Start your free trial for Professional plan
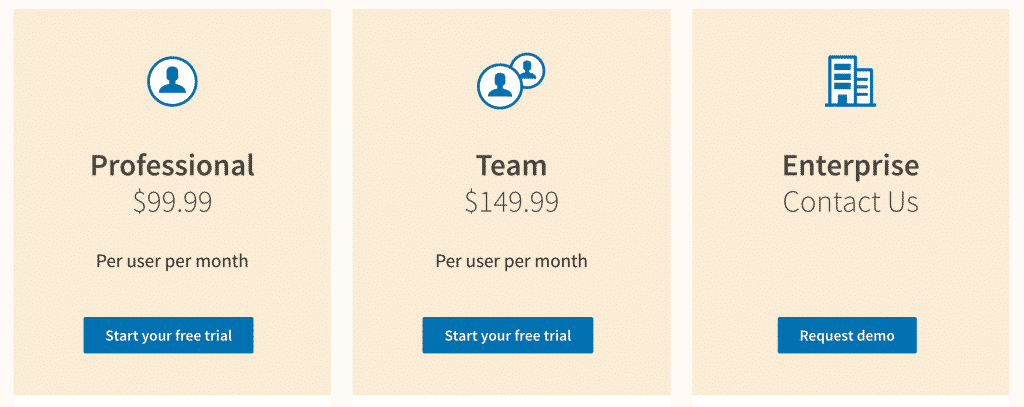 (168, 335)
